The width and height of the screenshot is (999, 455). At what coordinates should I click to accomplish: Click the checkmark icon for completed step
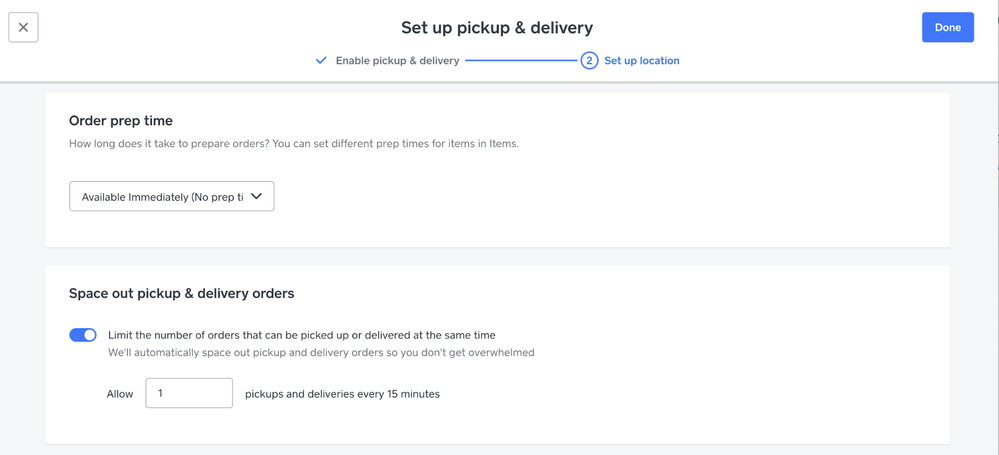point(321,61)
